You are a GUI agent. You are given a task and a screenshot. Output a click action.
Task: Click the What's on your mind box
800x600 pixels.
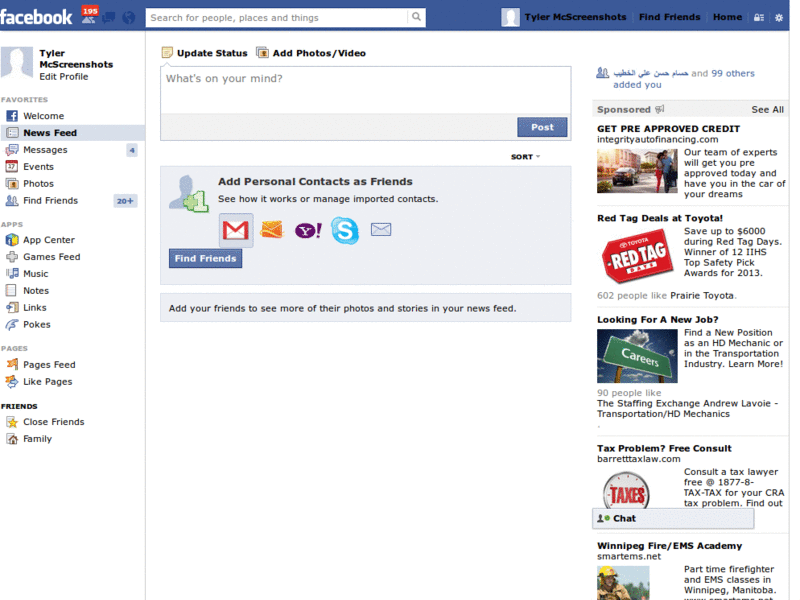365,90
